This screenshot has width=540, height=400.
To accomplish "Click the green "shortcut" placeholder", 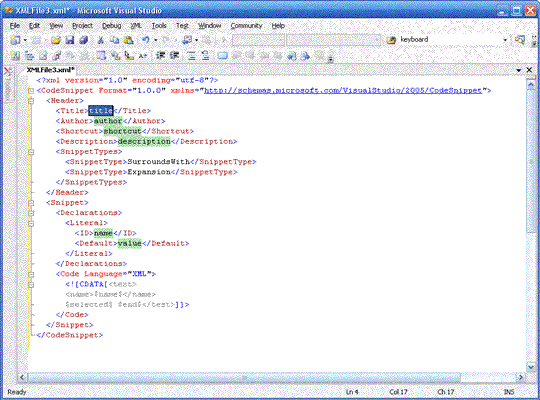I will (x=123, y=131).
